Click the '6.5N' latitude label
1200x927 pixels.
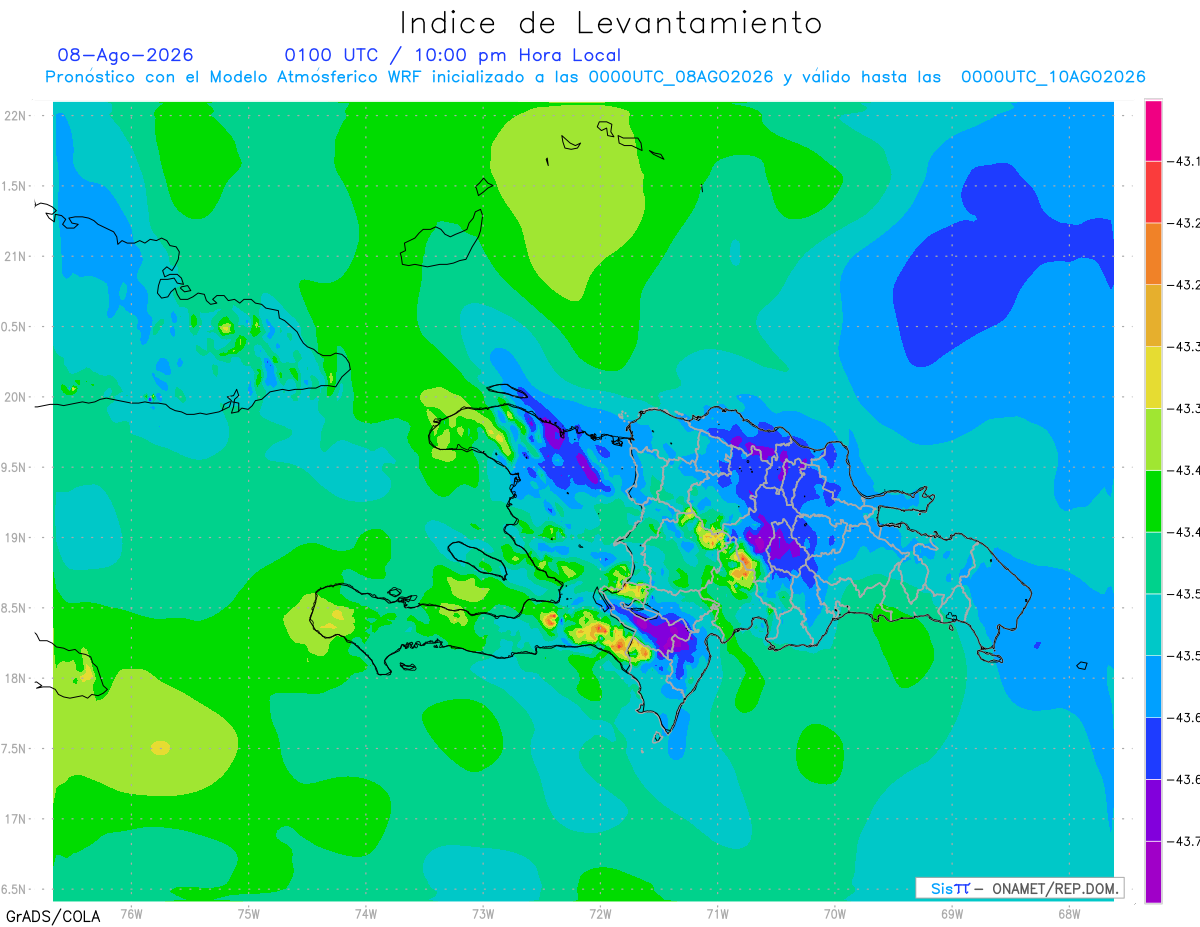point(14,889)
